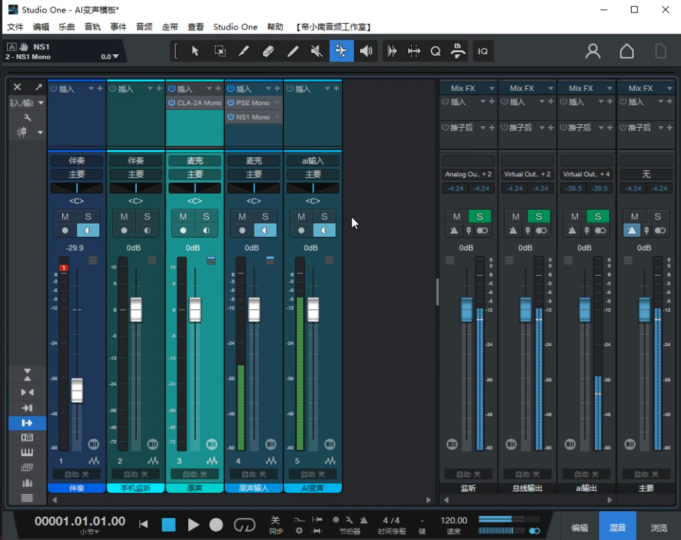Image resolution: width=681 pixels, height=540 pixels.
Task: Open the 查看 menu
Action: (196, 27)
